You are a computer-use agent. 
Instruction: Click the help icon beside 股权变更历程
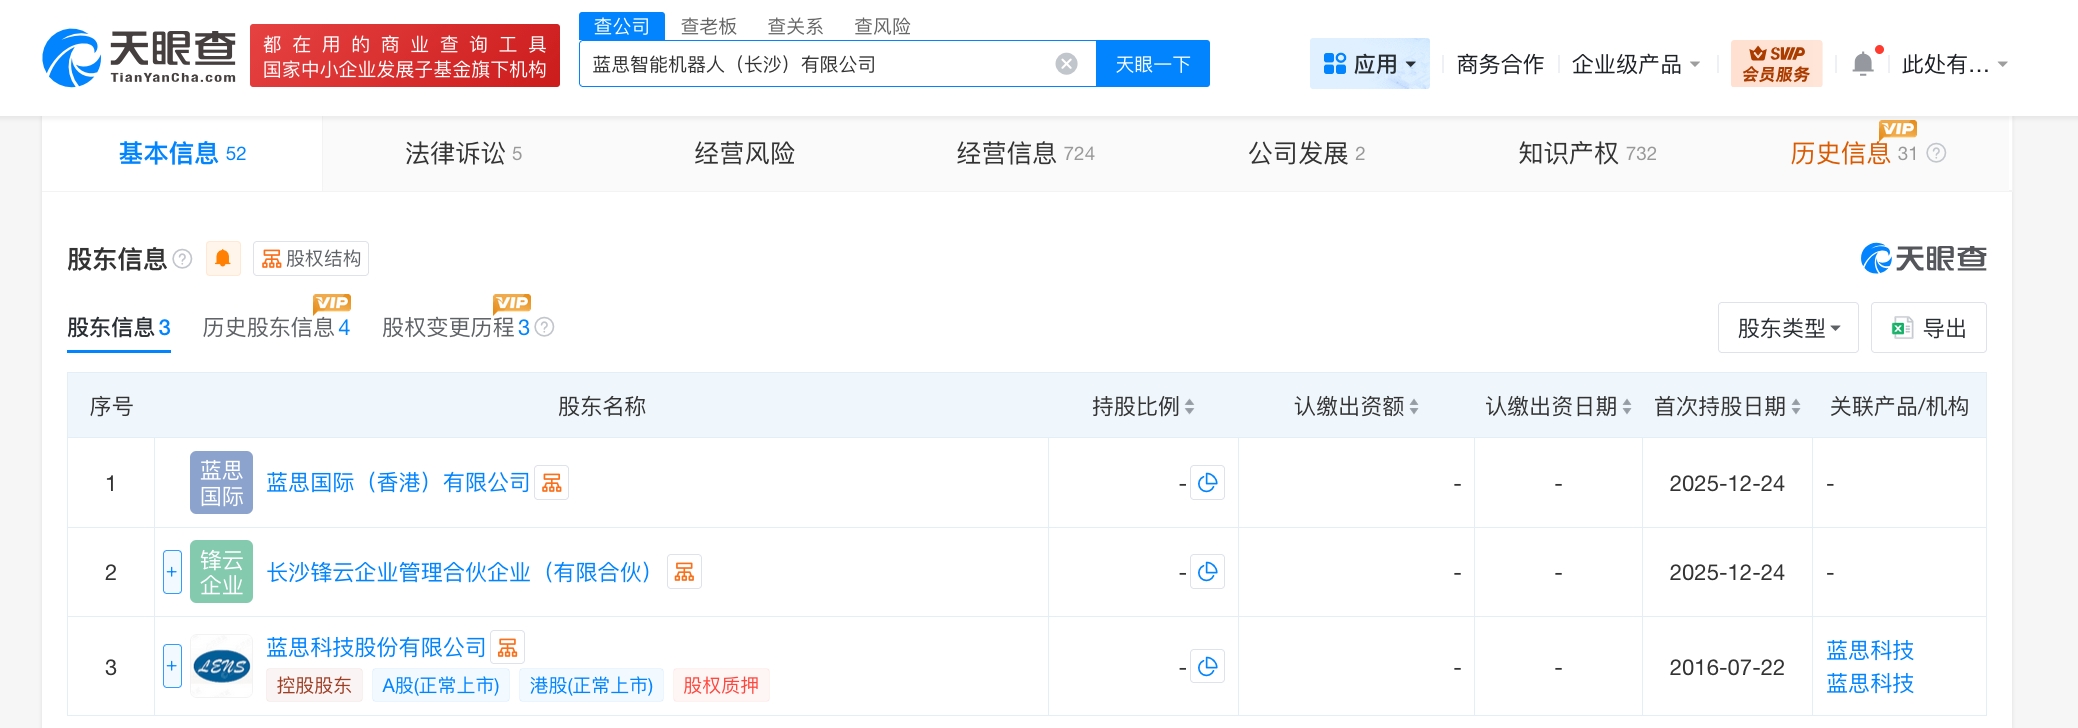coord(545,327)
